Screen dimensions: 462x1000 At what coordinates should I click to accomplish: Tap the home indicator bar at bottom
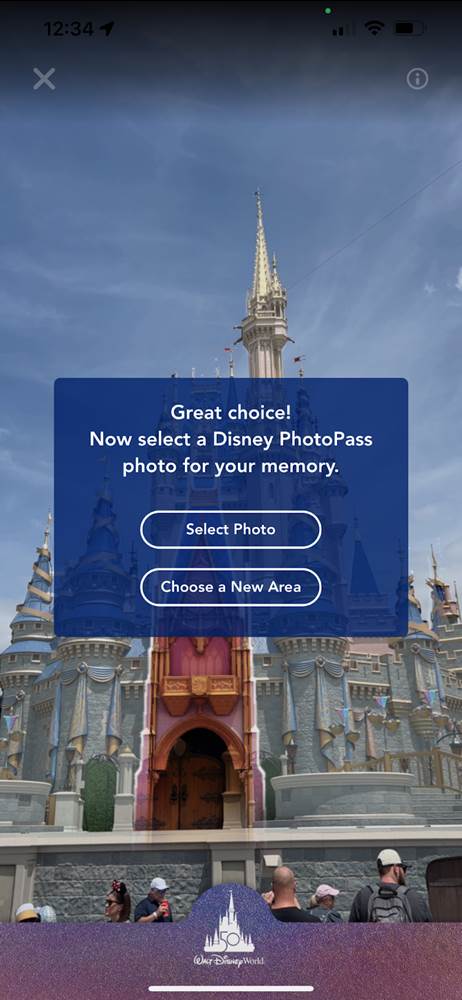point(231,989)
